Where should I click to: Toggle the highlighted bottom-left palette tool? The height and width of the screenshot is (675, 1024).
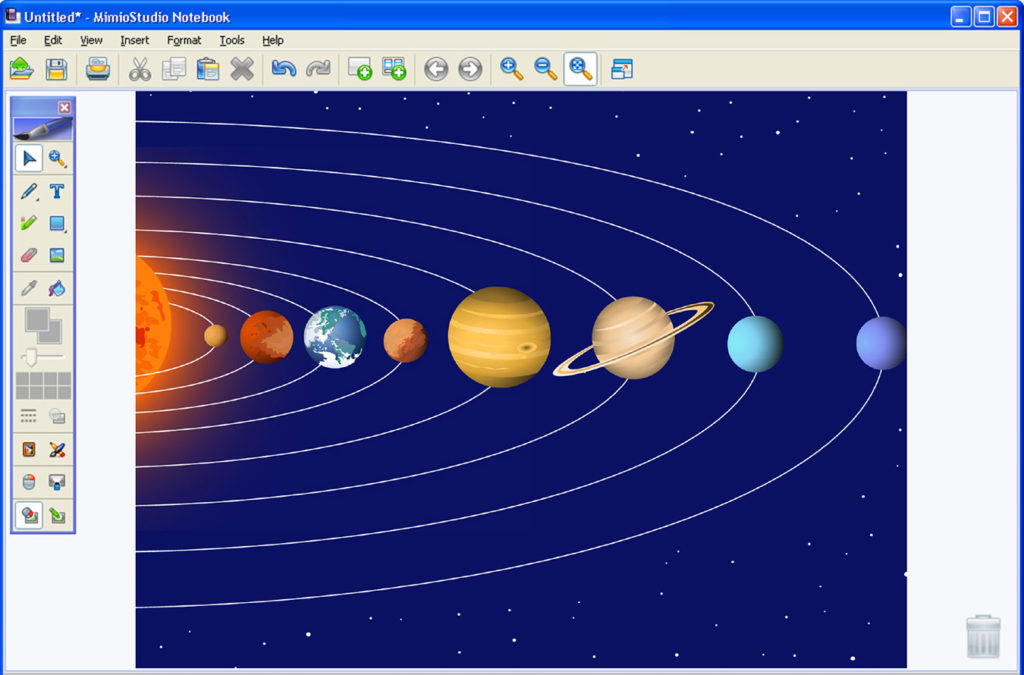[x=29, y=515]
